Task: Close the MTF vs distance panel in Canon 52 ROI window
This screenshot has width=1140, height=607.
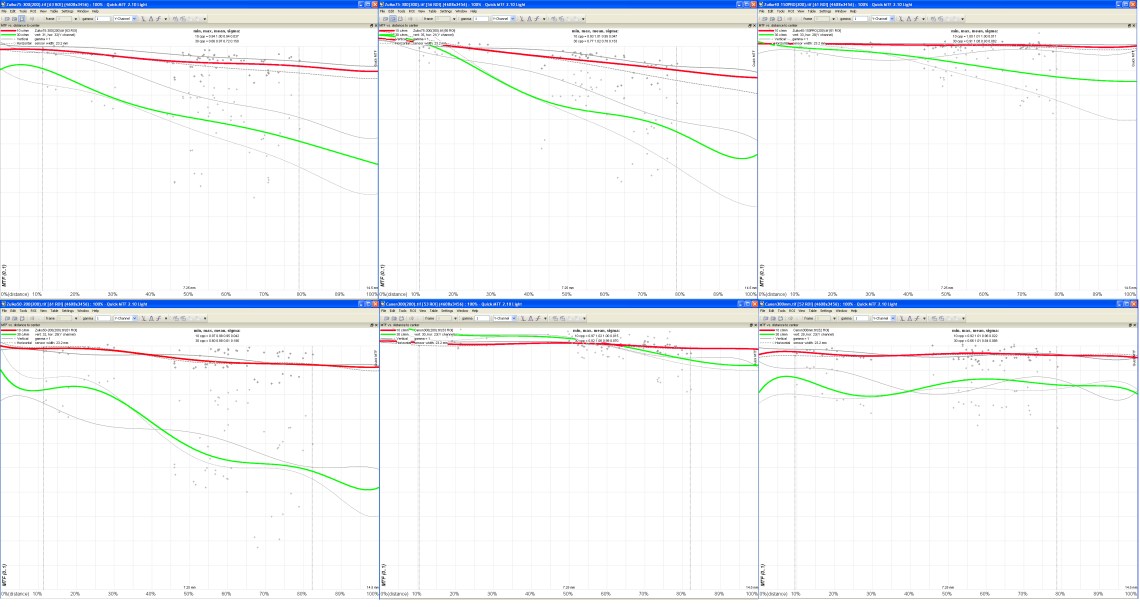Action: coord(1135,325)
